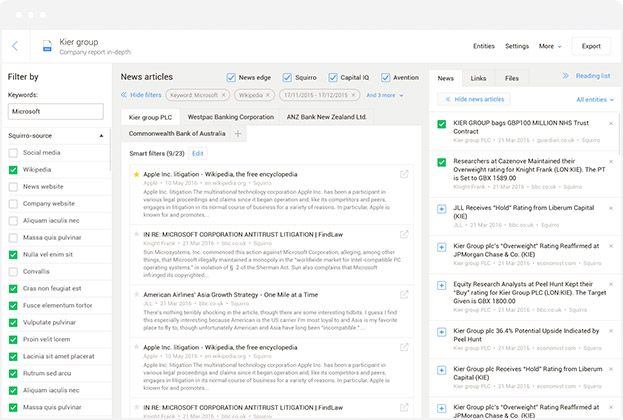The width and height of the screenshot is (623, 420).
Task: Unstar the first Apple Inc. litigation article
Action: [137, 174]
